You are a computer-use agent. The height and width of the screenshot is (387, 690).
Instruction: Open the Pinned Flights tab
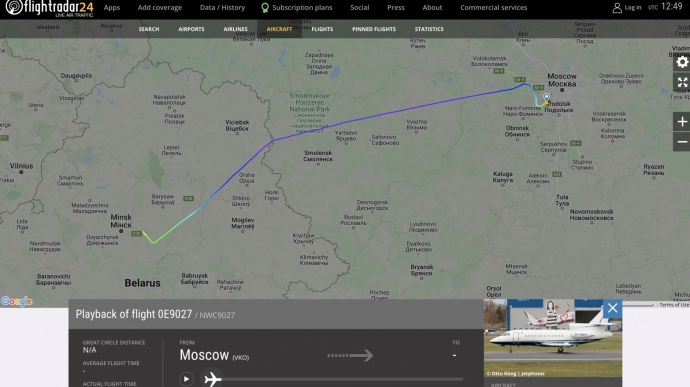pyautogui.click(x=374, y=29)
